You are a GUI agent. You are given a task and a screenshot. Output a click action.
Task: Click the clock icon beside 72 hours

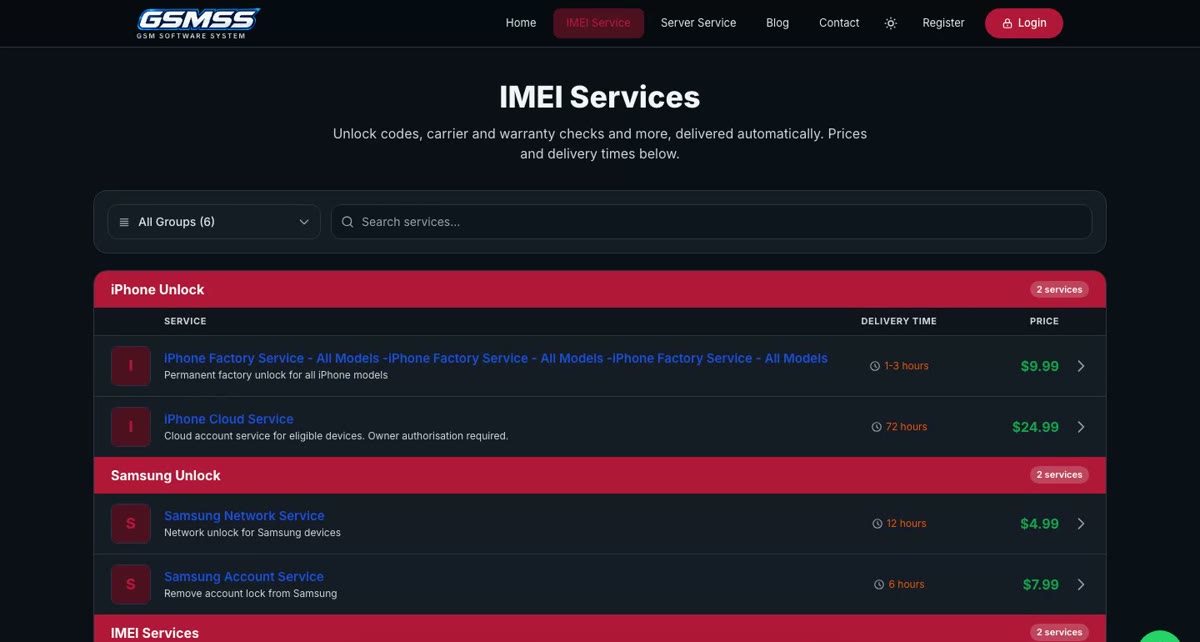pos(877,427)
